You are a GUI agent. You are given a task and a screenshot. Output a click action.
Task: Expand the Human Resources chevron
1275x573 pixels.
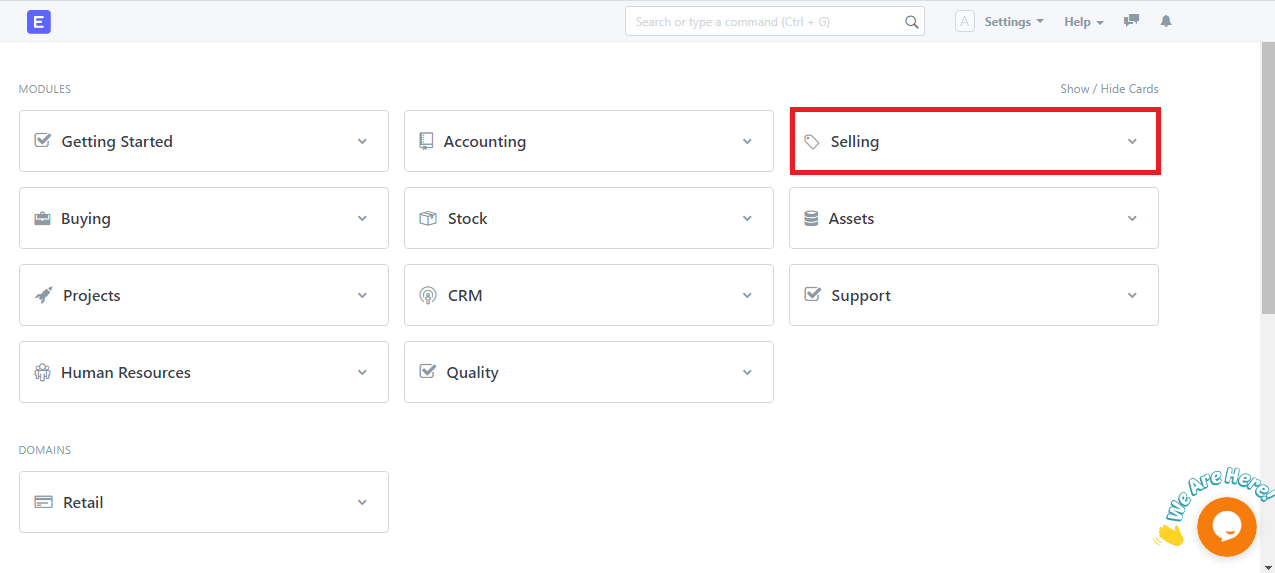(x=362, y=372)
